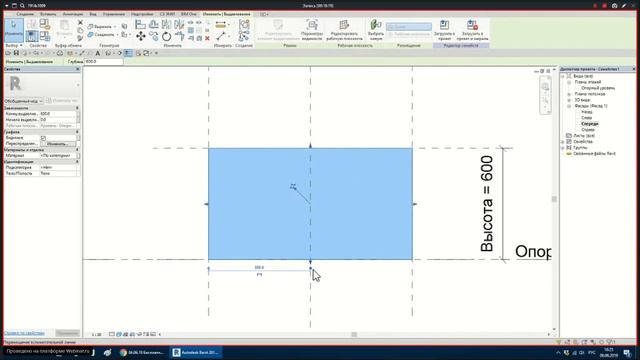Click the red Delete X in Modify panel
This screenshot has height=360, width=640.
[207, 38]
